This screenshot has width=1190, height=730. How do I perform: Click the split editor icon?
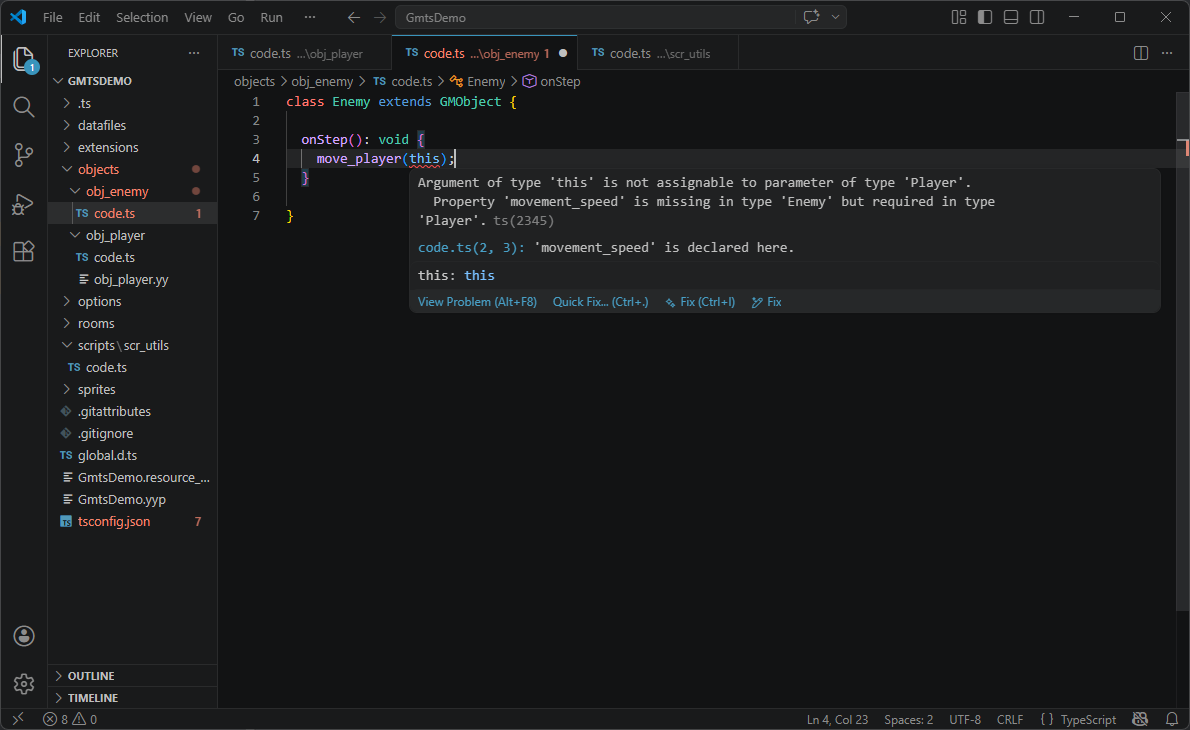tap(1141, 52)
